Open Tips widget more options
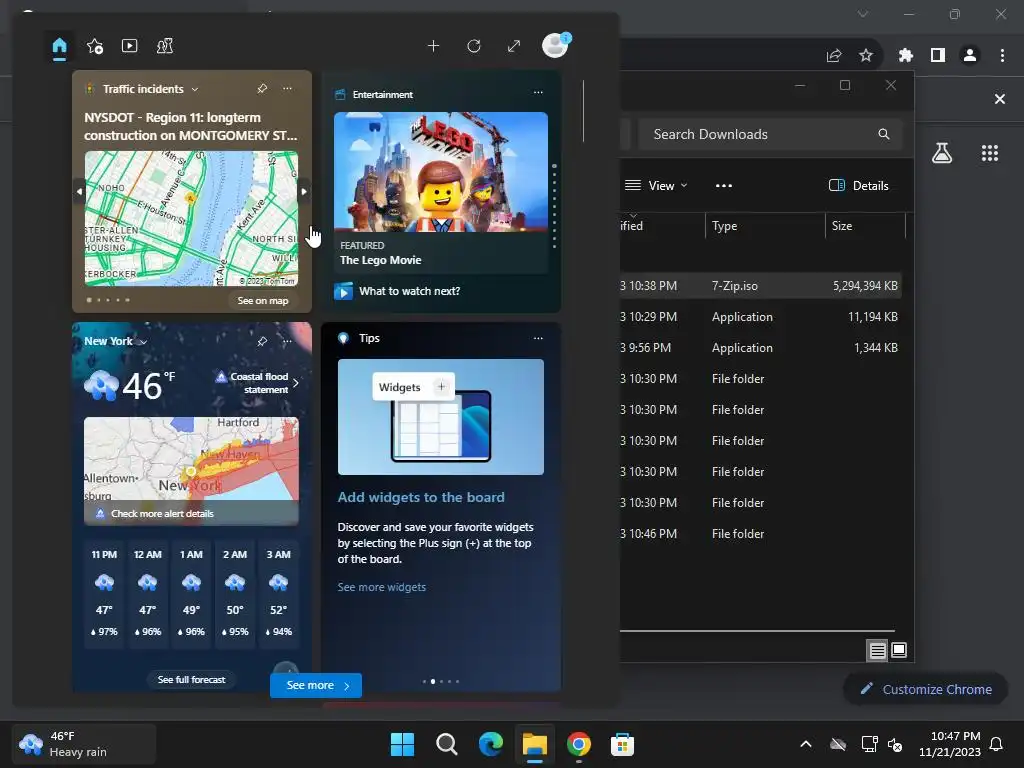Image resolution: width=1024 pixels, height=768 pixels. coord(538,338)
